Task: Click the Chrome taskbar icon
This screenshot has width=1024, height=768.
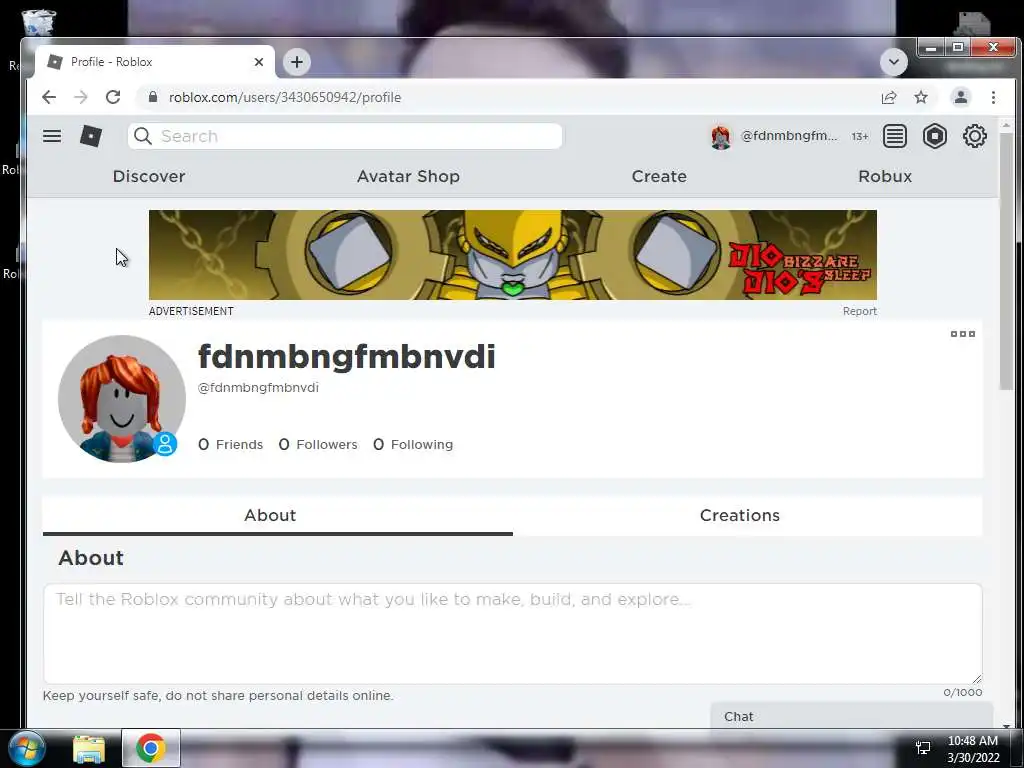Action: pyautogui.click(x=150, y=748)
